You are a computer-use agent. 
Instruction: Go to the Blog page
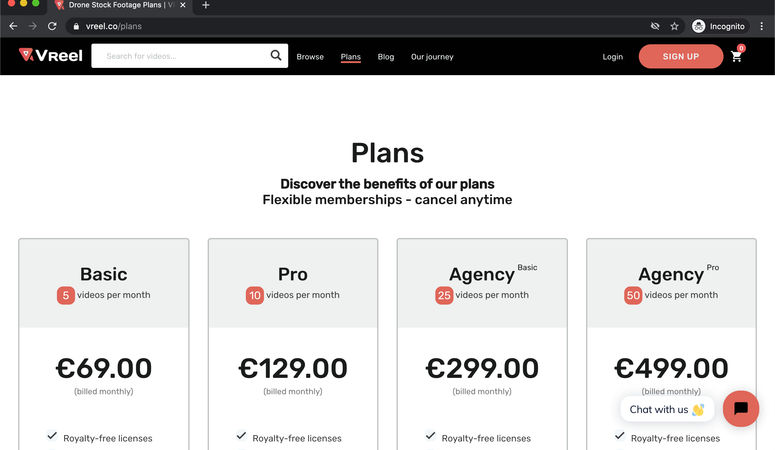click(x=386, y=57)
